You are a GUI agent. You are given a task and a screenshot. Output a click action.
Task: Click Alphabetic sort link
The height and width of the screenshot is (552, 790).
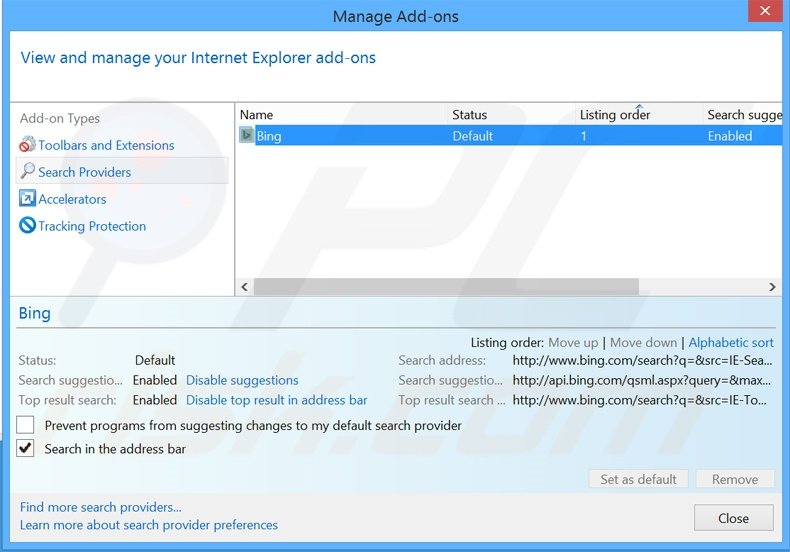click(x=730, y=342)
